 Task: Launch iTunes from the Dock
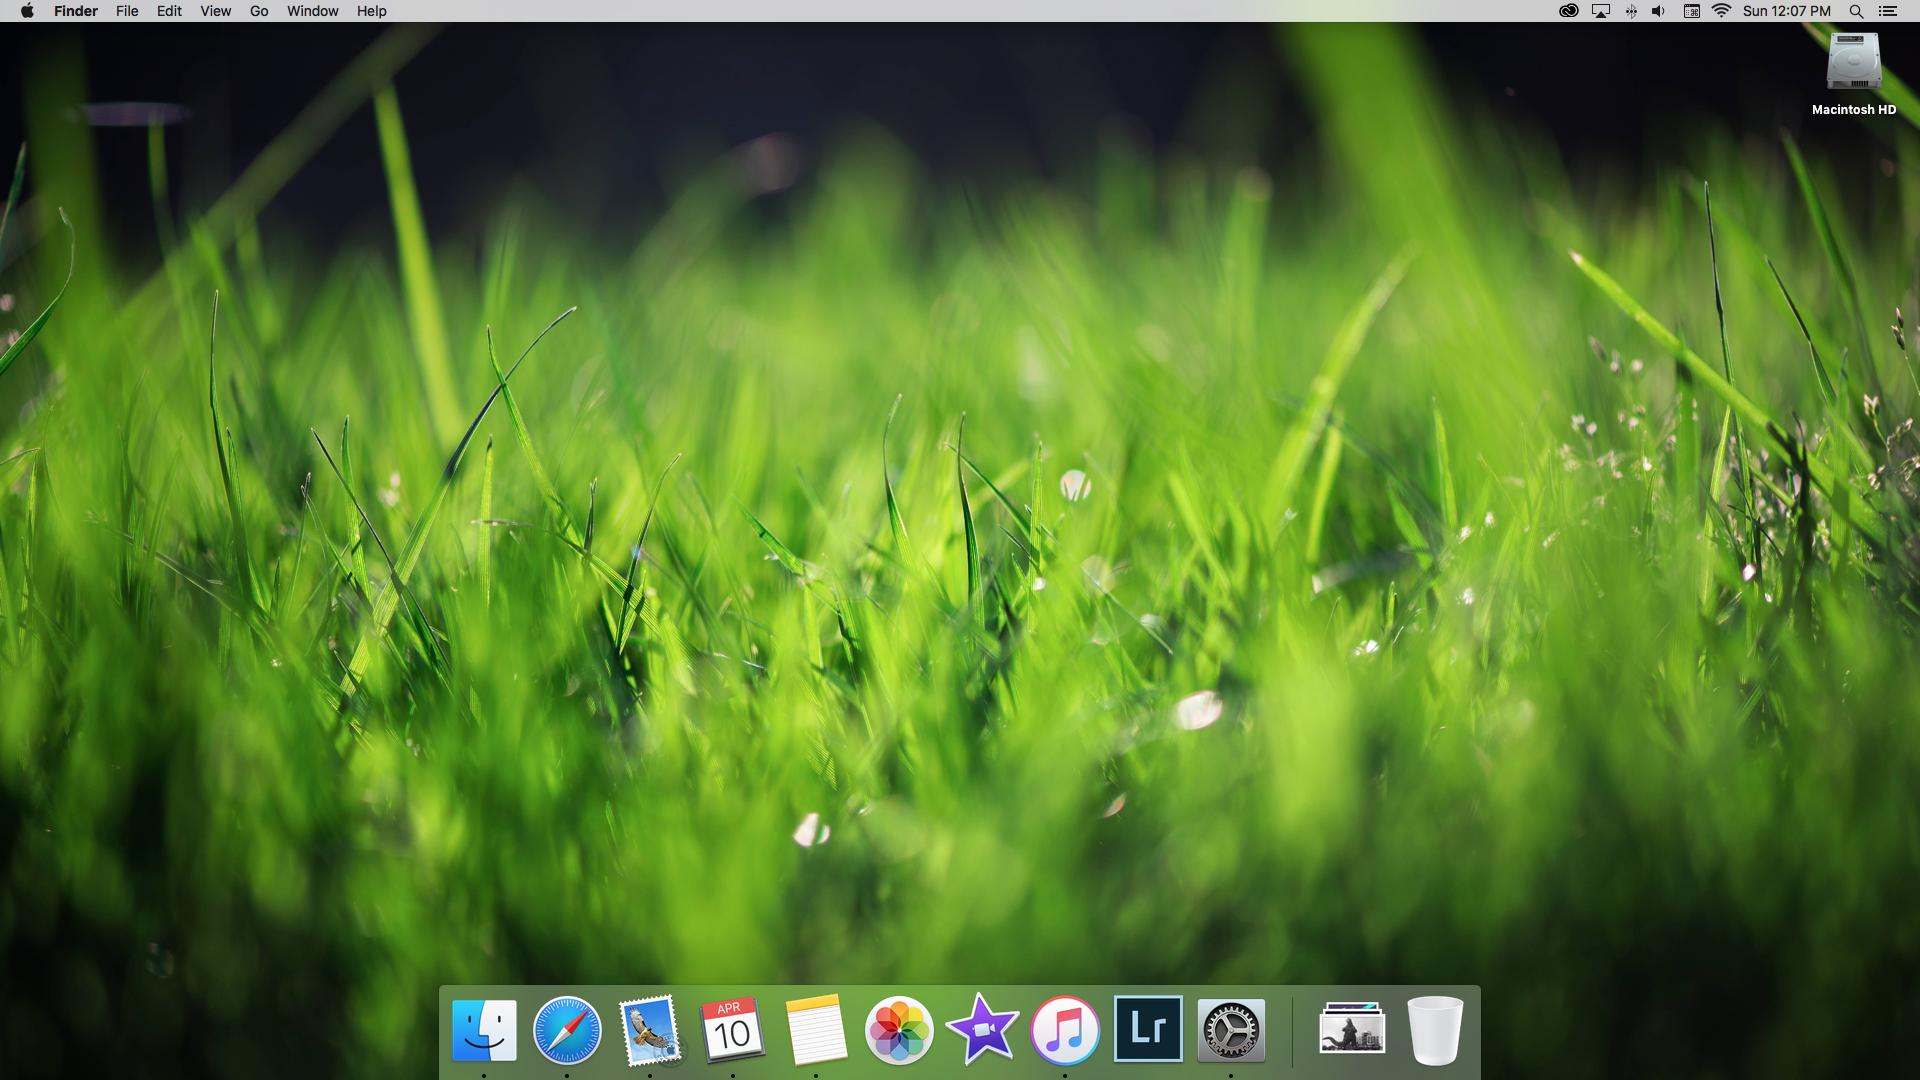point(1065,1030)
